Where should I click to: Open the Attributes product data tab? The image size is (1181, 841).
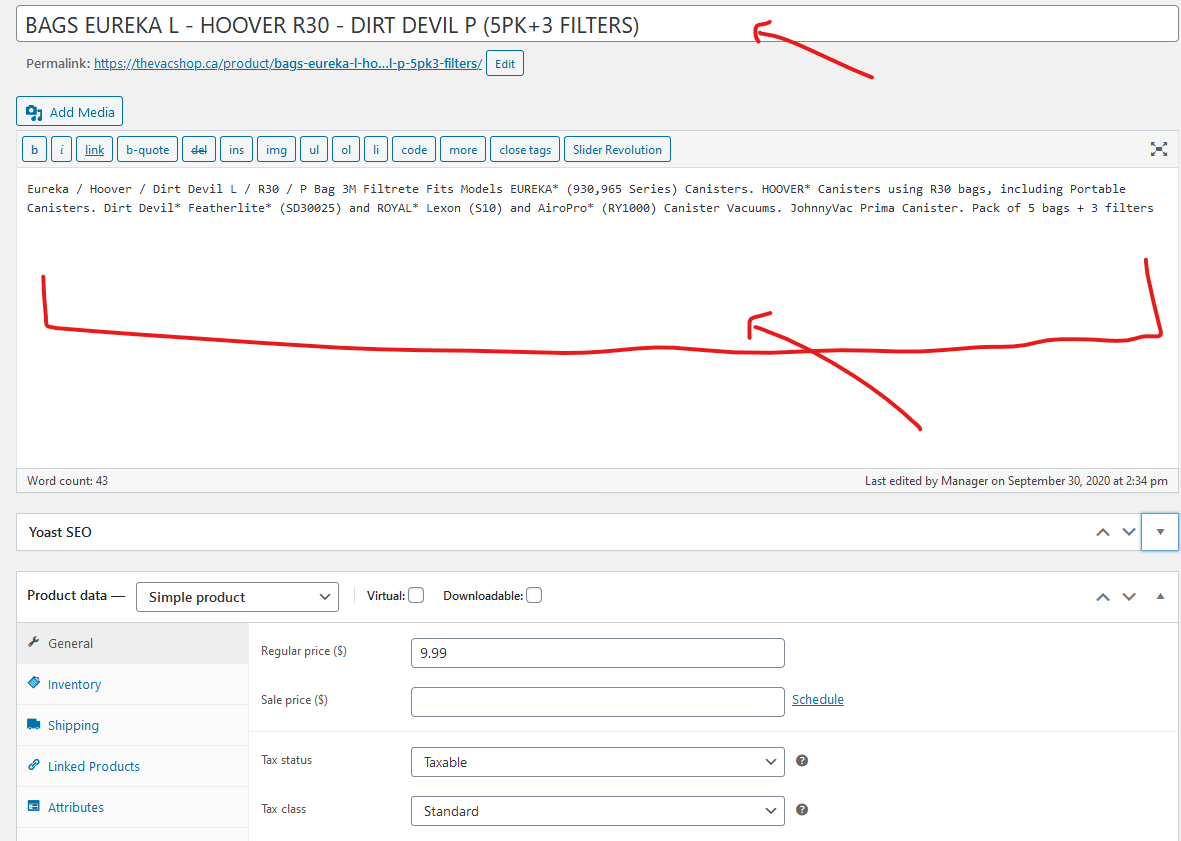[x=133, y=807]
